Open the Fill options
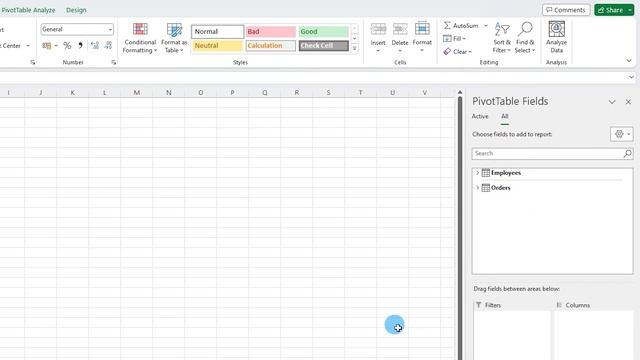Image resolution: width=640 pixels, height=360 pixels. [x=454, y=38]
